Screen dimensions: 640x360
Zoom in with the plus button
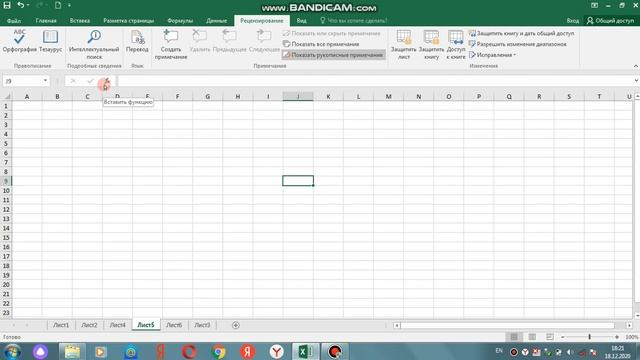pos(617,337)
